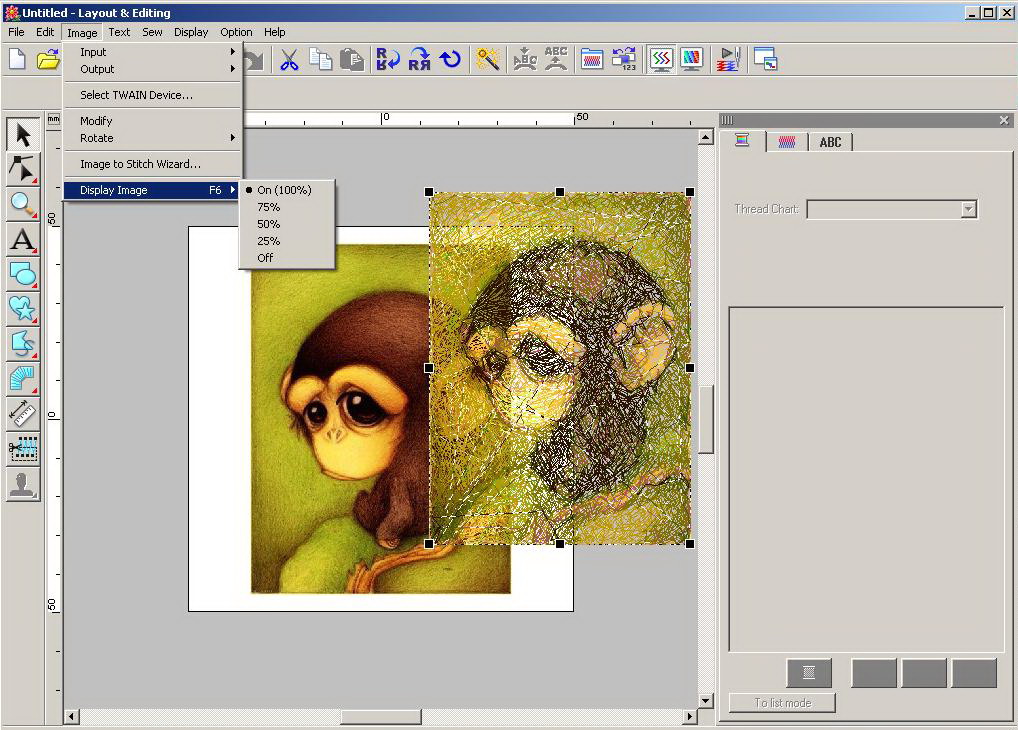Choose the heart and star shapes tool
The image size is (1018, 730).
22,309
